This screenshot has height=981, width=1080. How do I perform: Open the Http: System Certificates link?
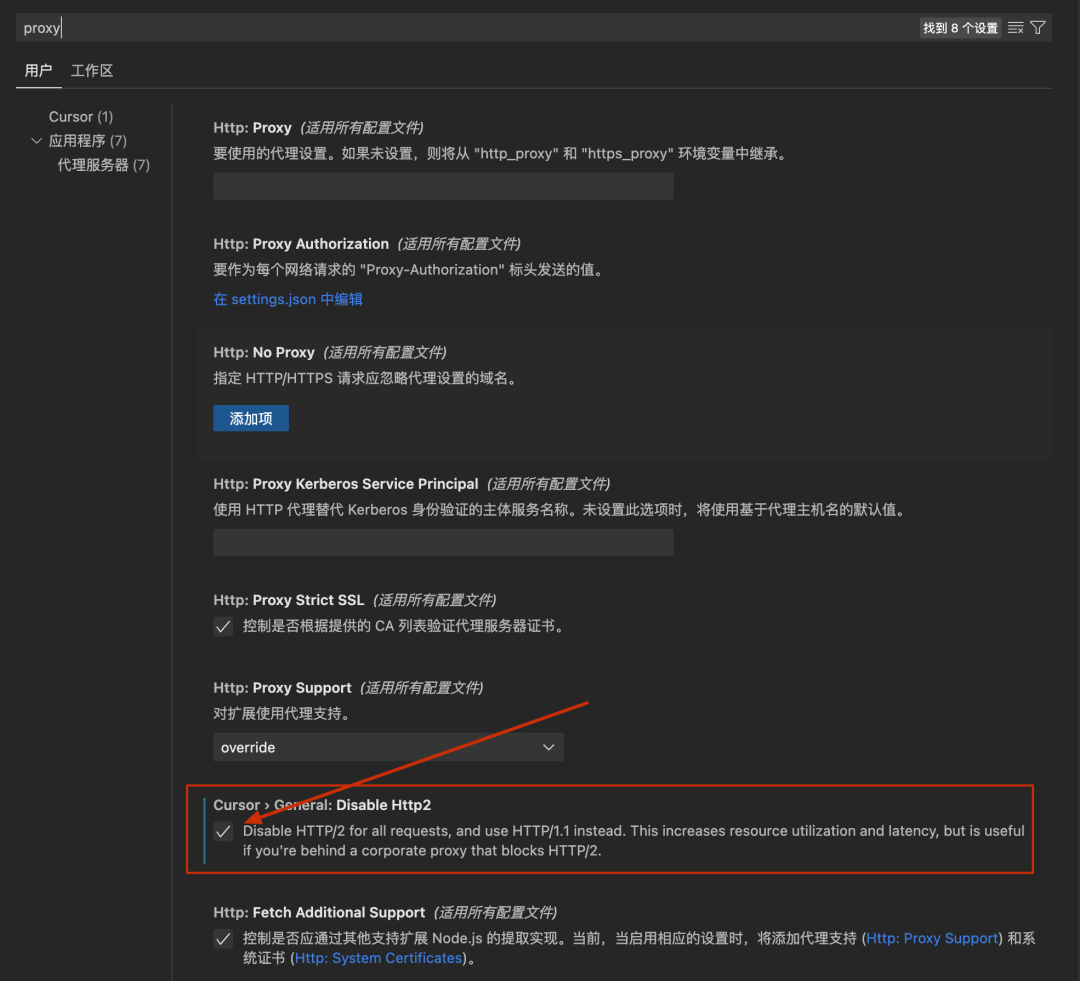pyautogui.click(x=377, y=957)
